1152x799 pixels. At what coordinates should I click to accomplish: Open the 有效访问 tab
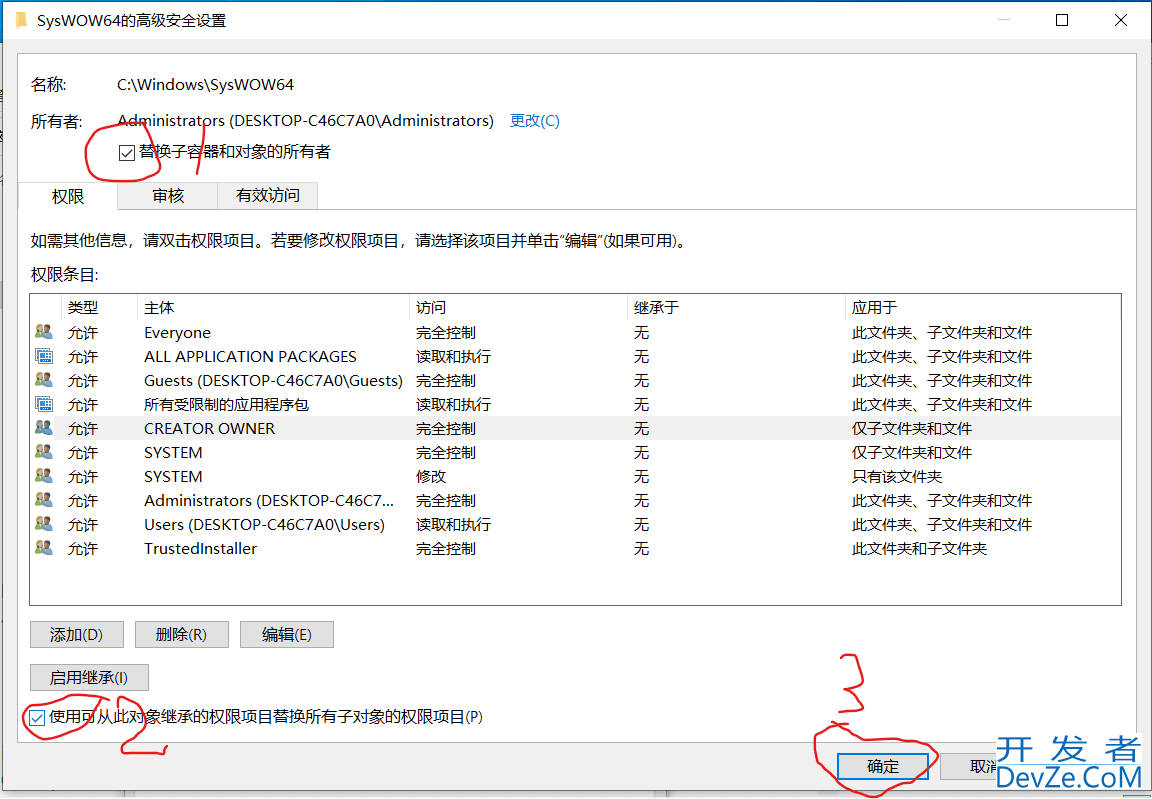click(x=267, y=195)
